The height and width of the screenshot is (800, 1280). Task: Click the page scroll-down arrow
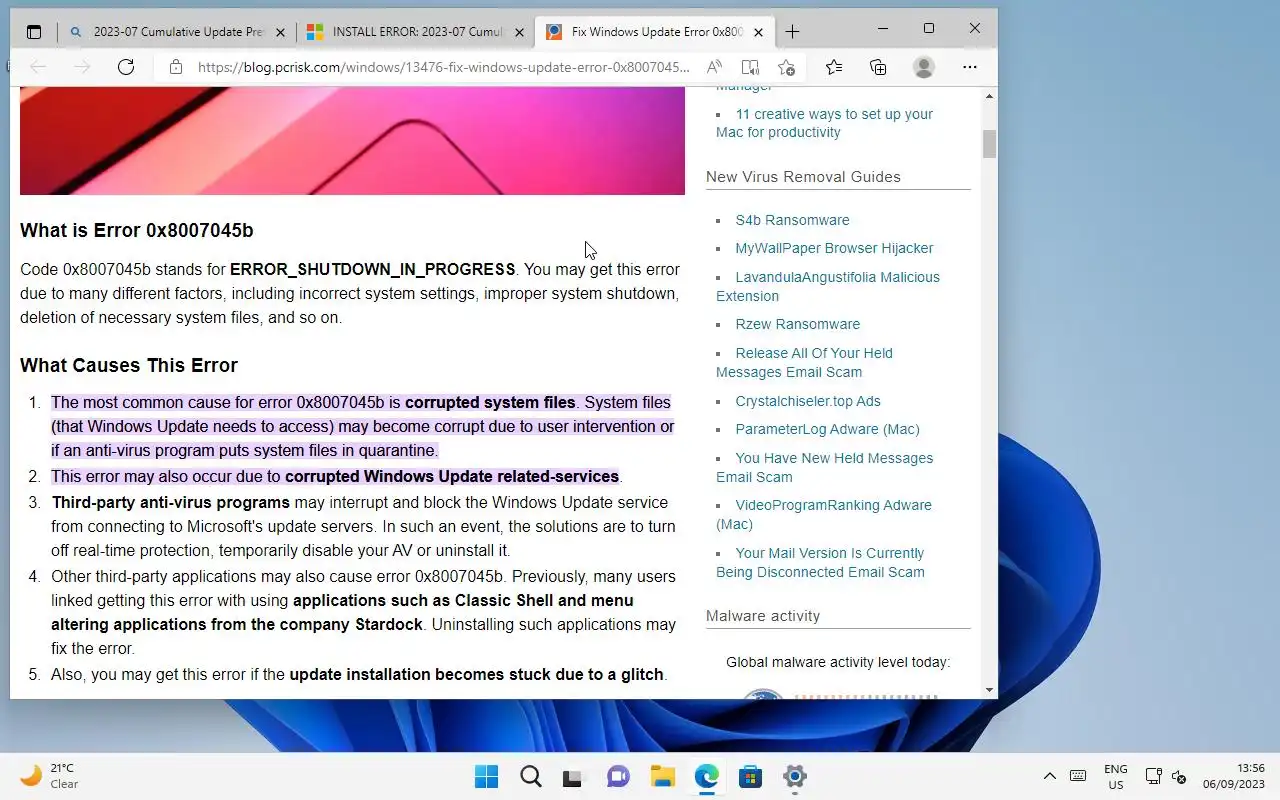[x=989, y=689]
